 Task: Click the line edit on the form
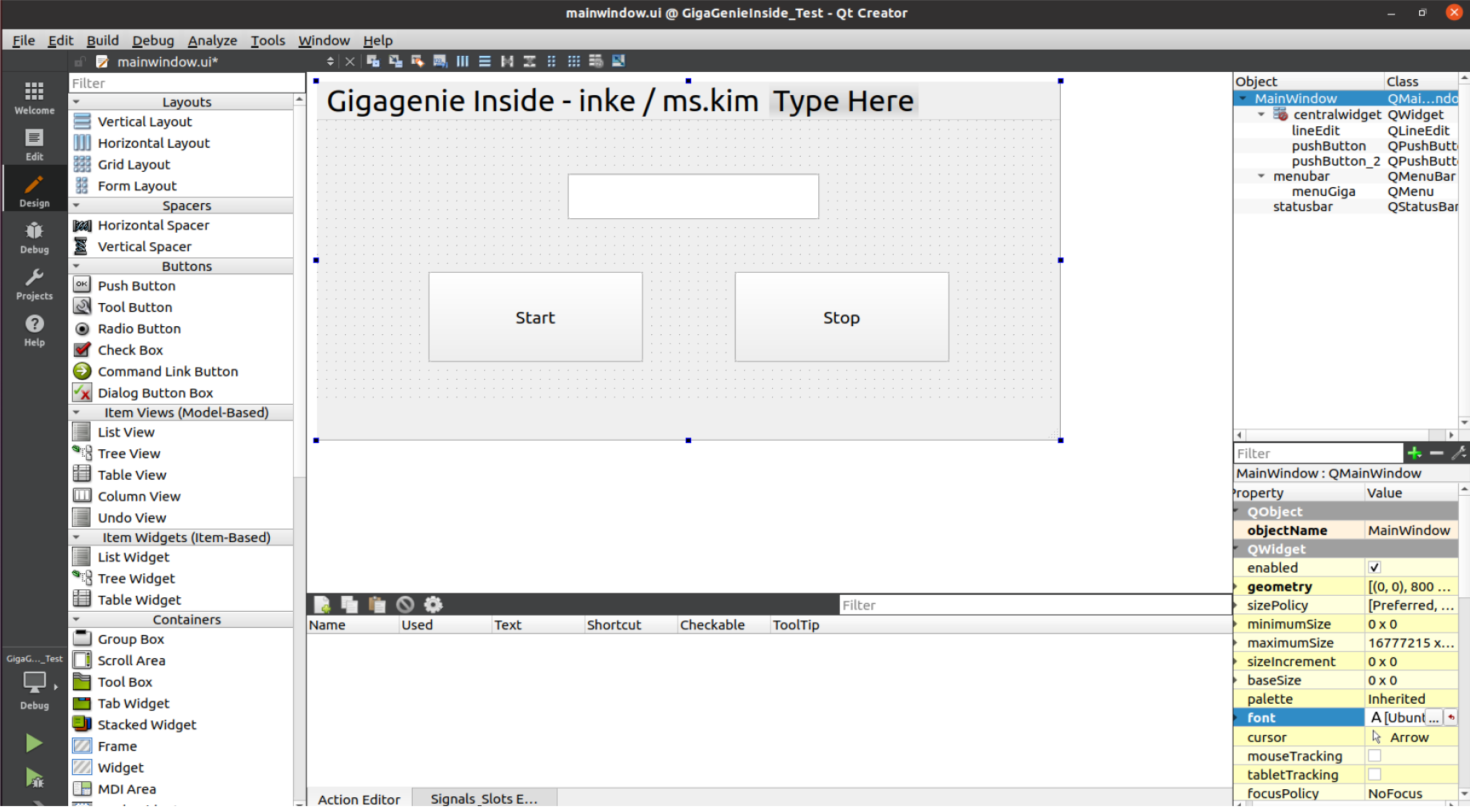[693, 196]
